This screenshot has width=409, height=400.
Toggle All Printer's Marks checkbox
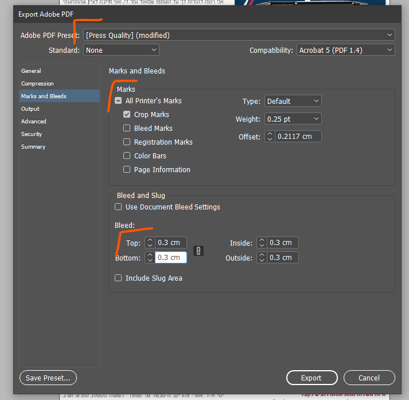(118, 101)
